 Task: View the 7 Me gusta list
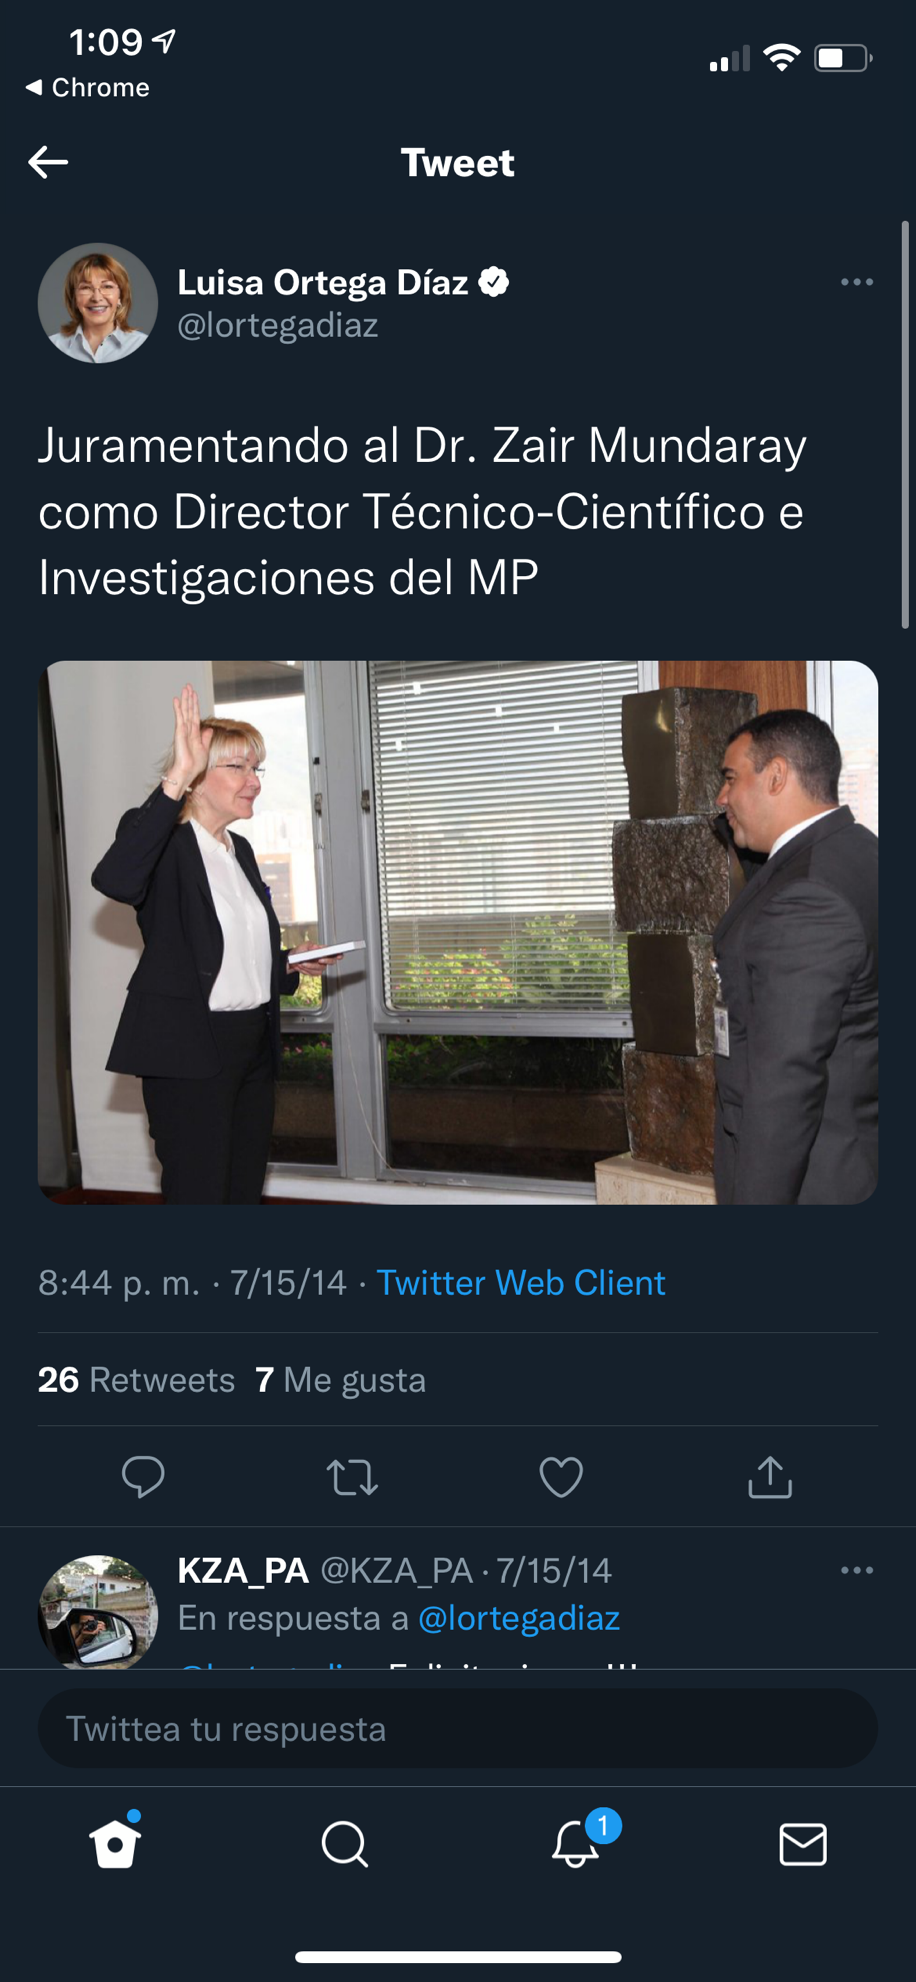[341, 1380]
